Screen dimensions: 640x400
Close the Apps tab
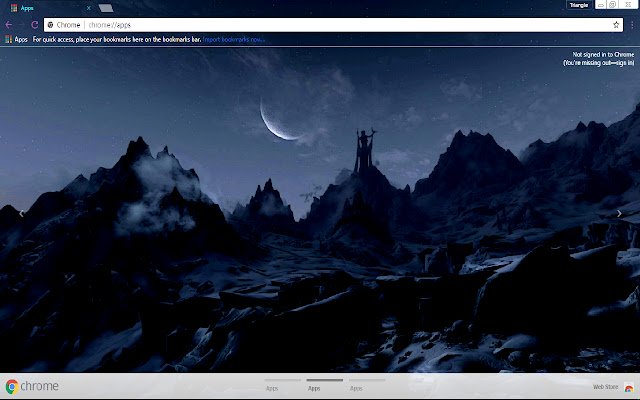coord(89,8)
